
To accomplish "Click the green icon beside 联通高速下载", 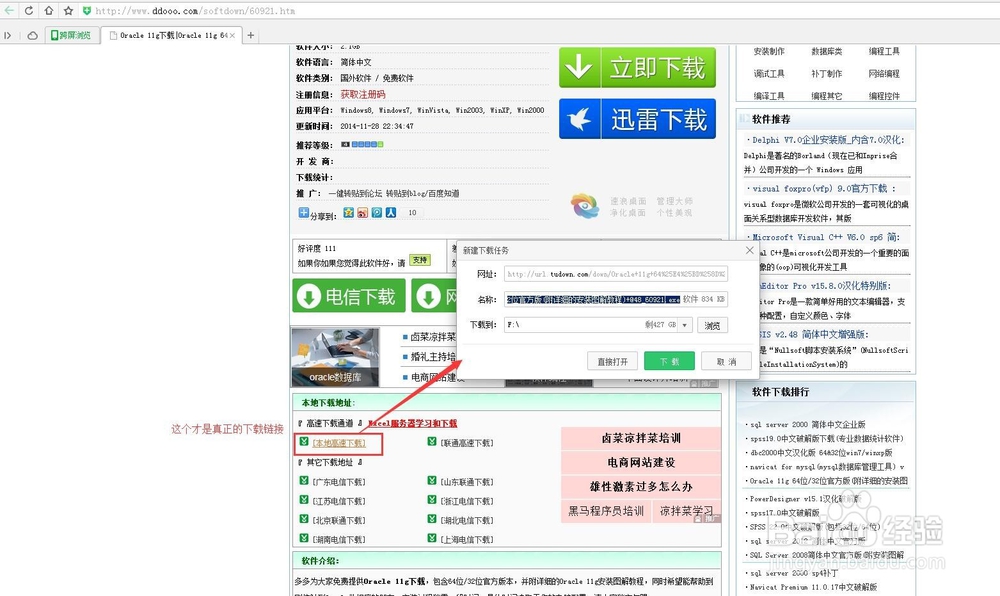I will [432, 441].
